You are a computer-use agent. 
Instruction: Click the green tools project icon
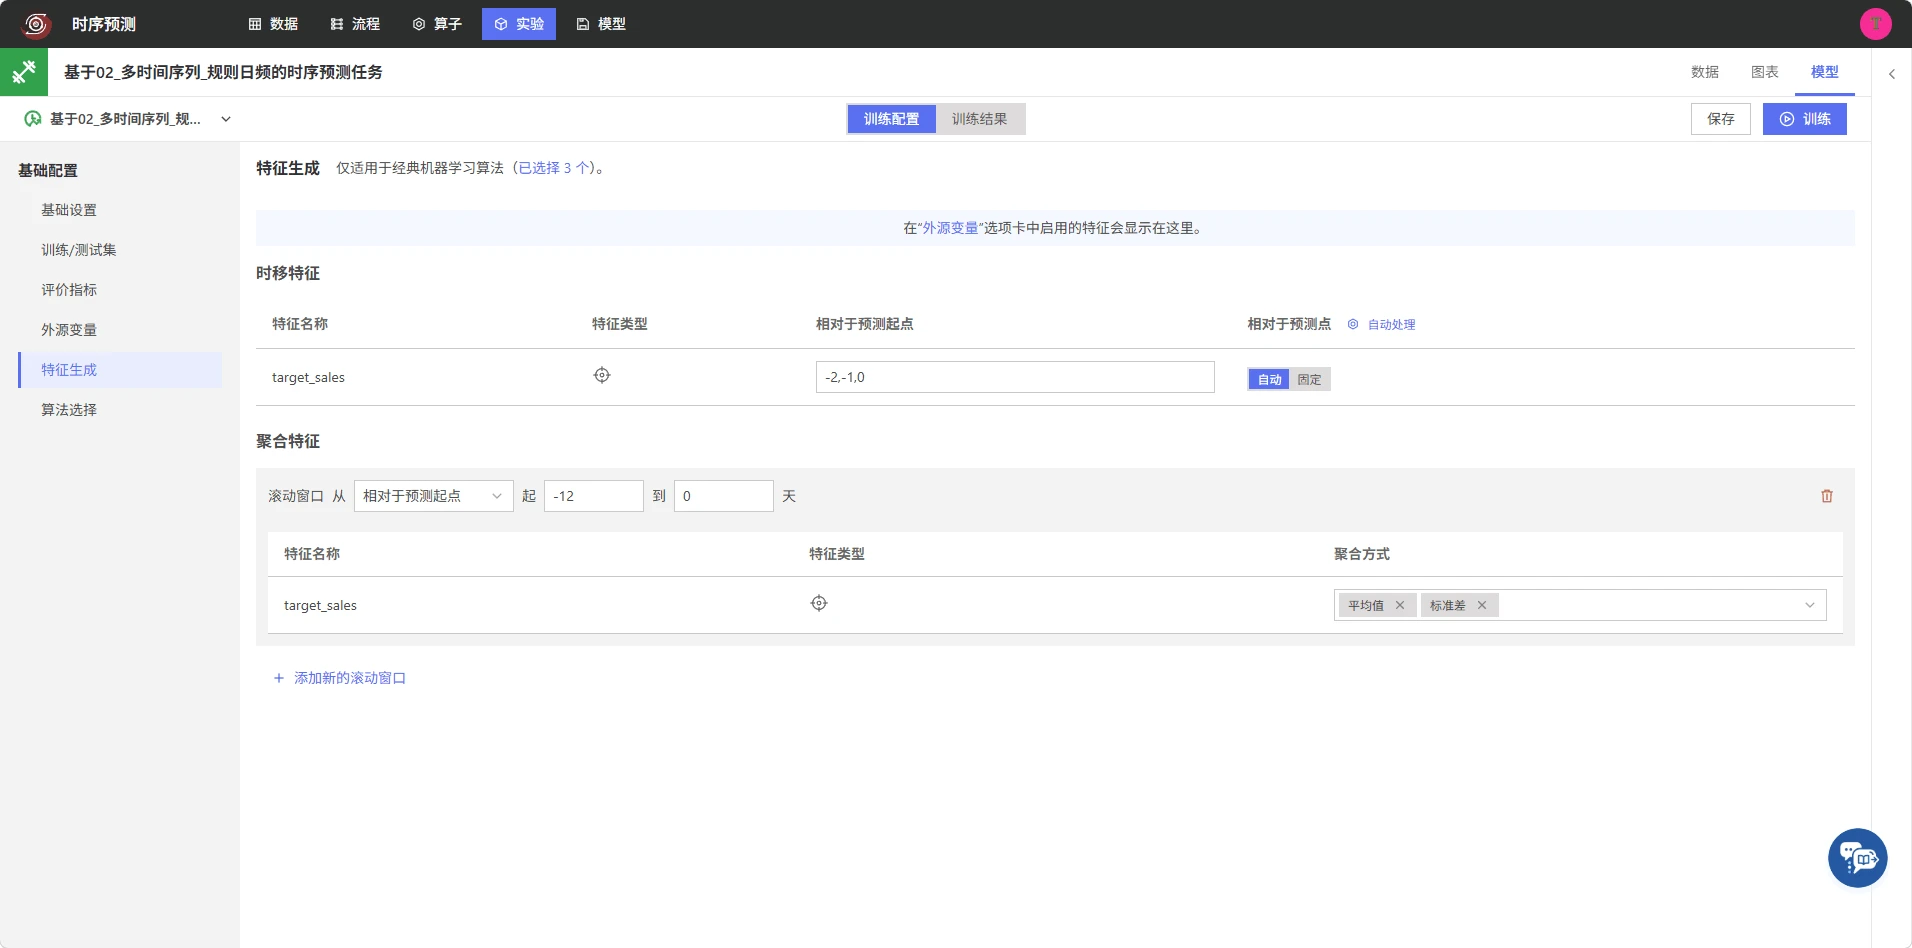coord(24,72)
